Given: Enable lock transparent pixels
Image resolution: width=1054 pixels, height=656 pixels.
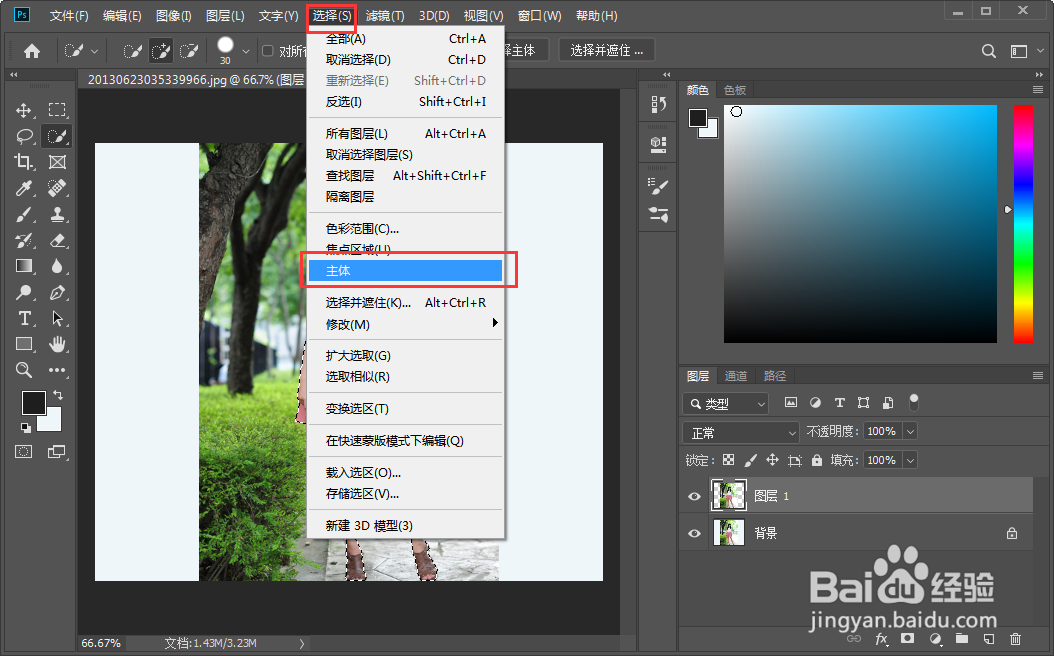Looking at the screenshot, I should click(x=727, y=459).
